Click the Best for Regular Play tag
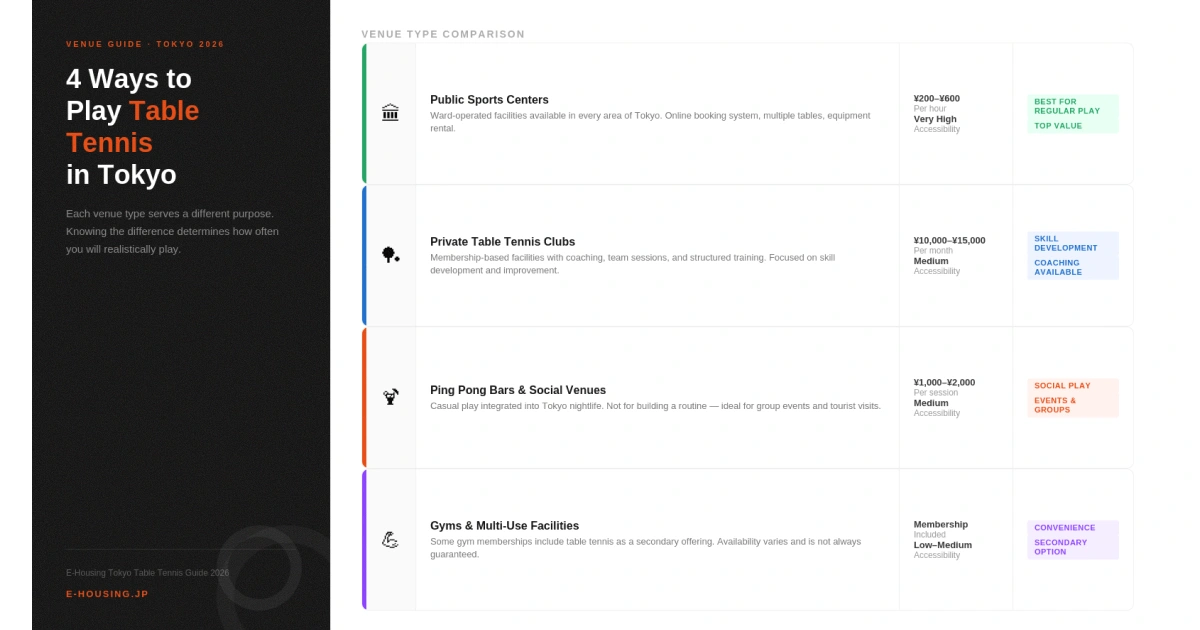This screenshot has height=630, width=1200. tap(1067, 106)
